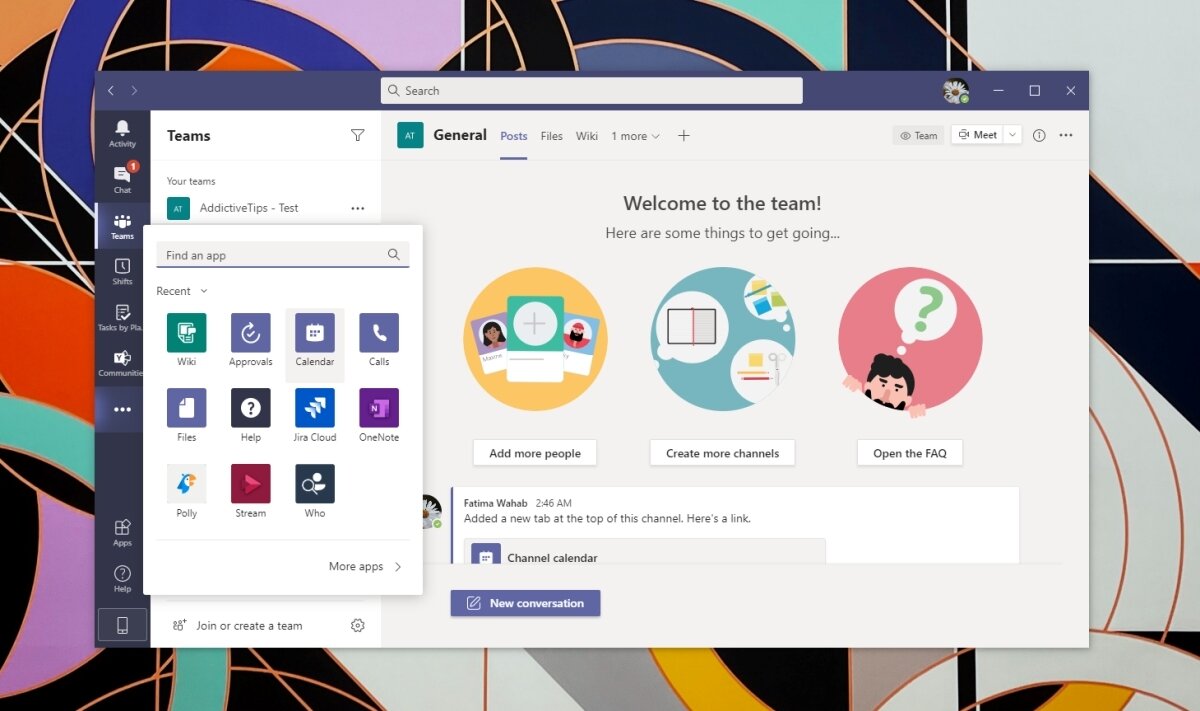This screenshot has width=1200, height=711.
Task: Open the Shifts app from sidebar
Action: point(121,271)
